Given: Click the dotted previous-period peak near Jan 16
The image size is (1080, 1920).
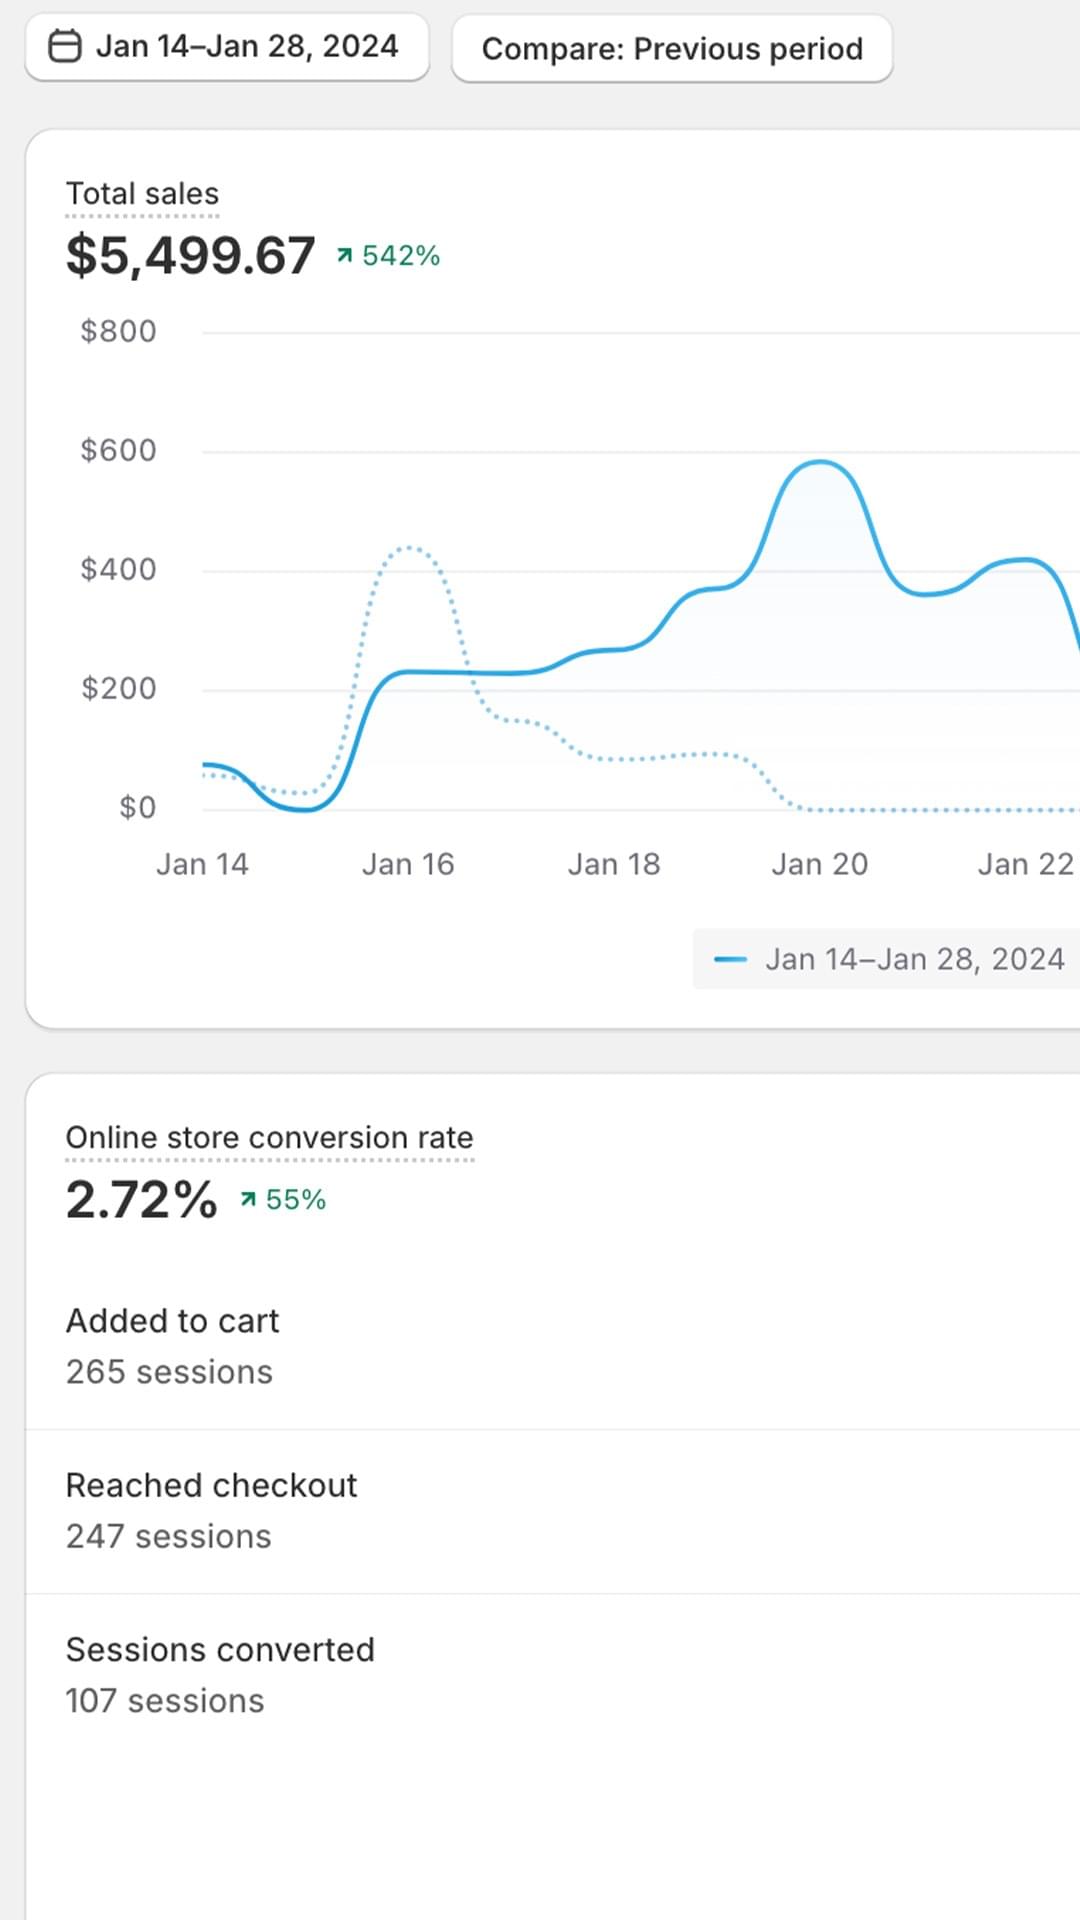Looking at the screenshot, I should pos(409,548).
